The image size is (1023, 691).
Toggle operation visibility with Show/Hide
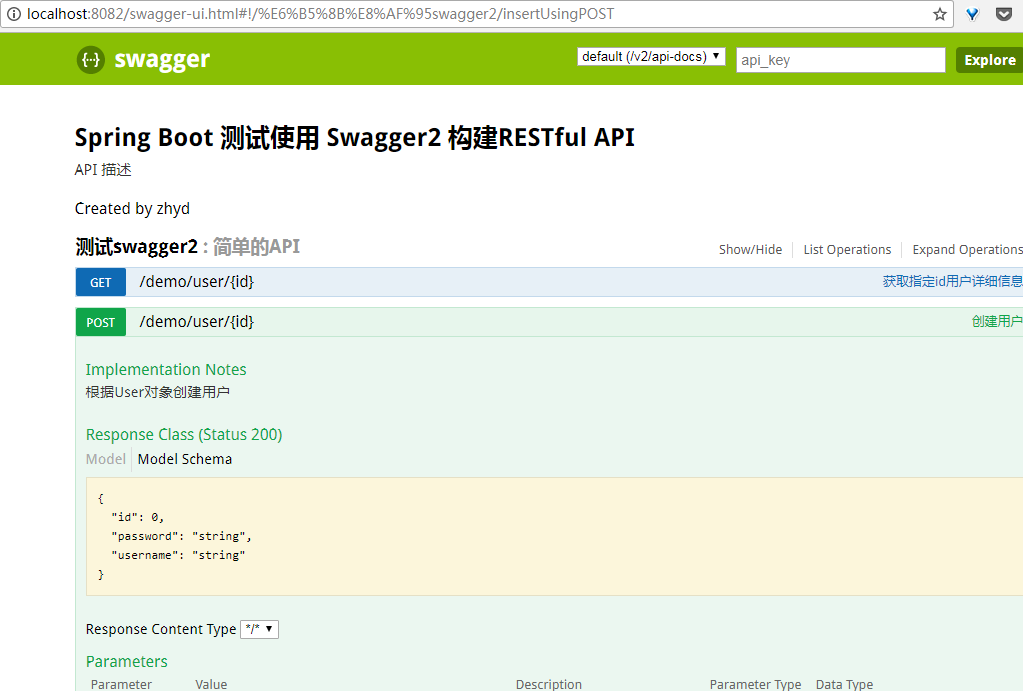(750, 249)
